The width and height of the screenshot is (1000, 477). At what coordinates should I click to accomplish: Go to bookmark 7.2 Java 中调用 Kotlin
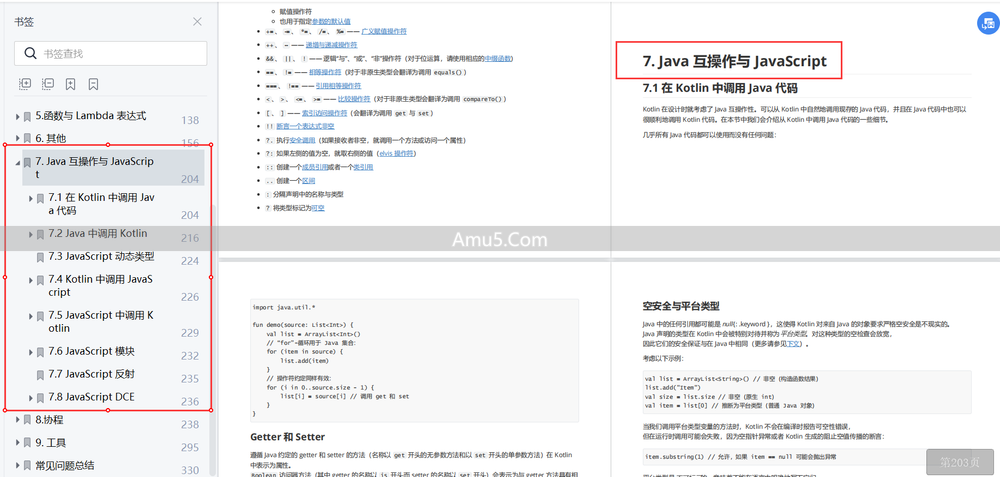point(98,233)
